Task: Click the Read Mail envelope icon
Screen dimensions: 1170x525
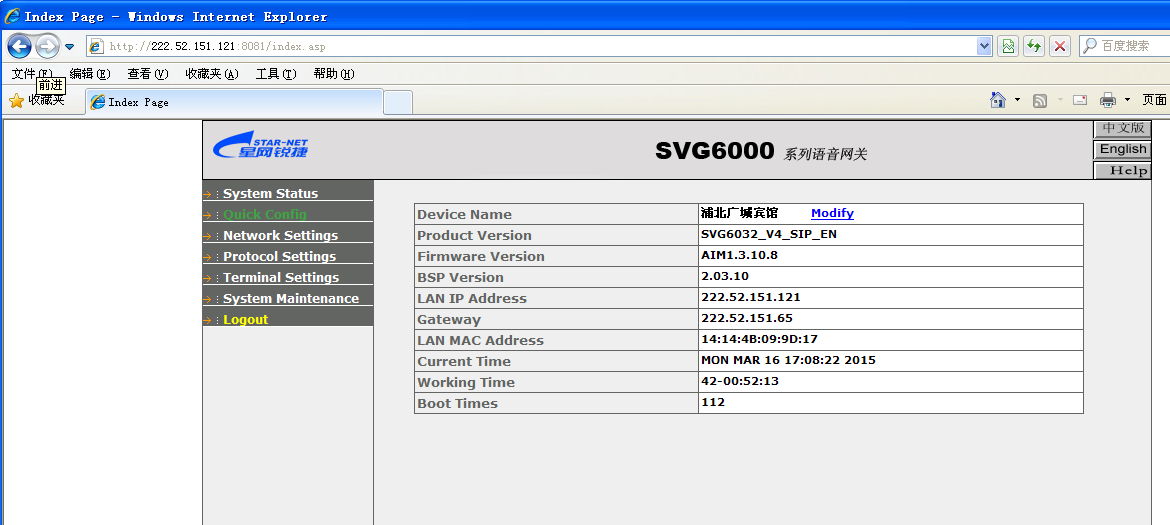Action: click(x=1080, y=100)
